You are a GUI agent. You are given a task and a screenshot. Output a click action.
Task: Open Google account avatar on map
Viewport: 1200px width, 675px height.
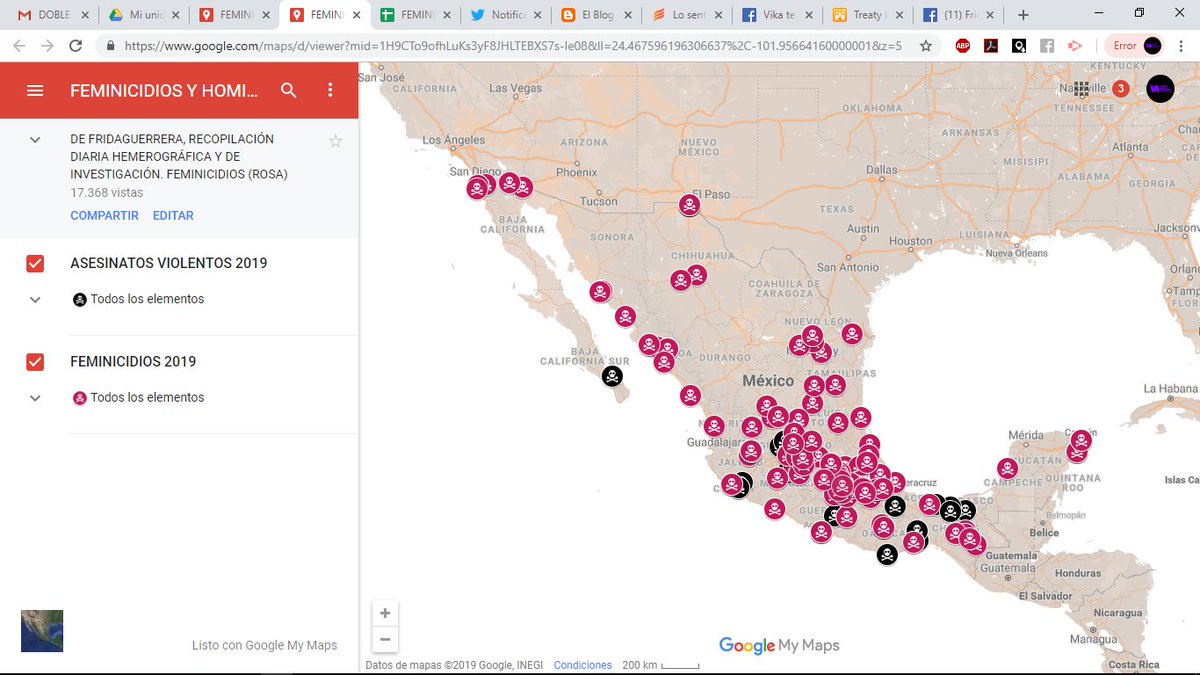pyautogui.click(x=1160, y=89)
